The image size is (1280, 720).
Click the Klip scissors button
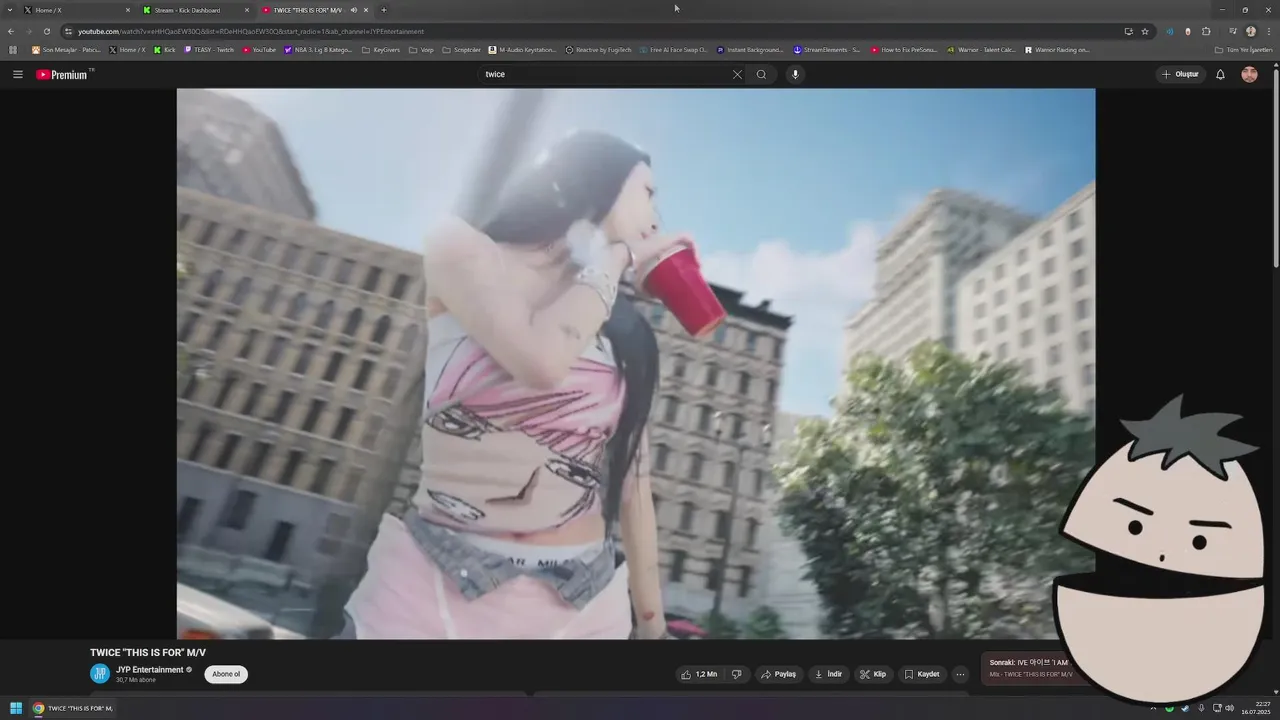(873, 674)
